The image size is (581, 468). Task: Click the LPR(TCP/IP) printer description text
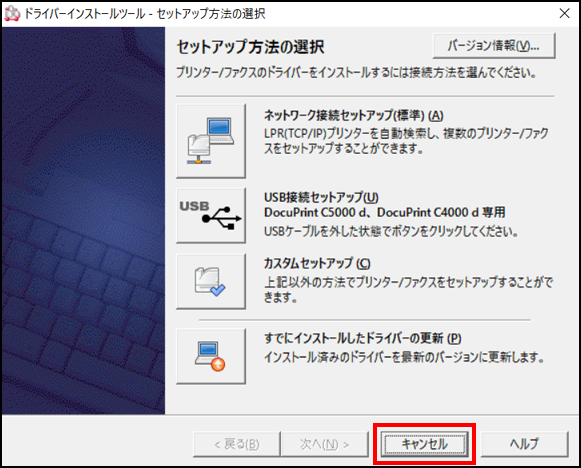click(x=406, y=141)
